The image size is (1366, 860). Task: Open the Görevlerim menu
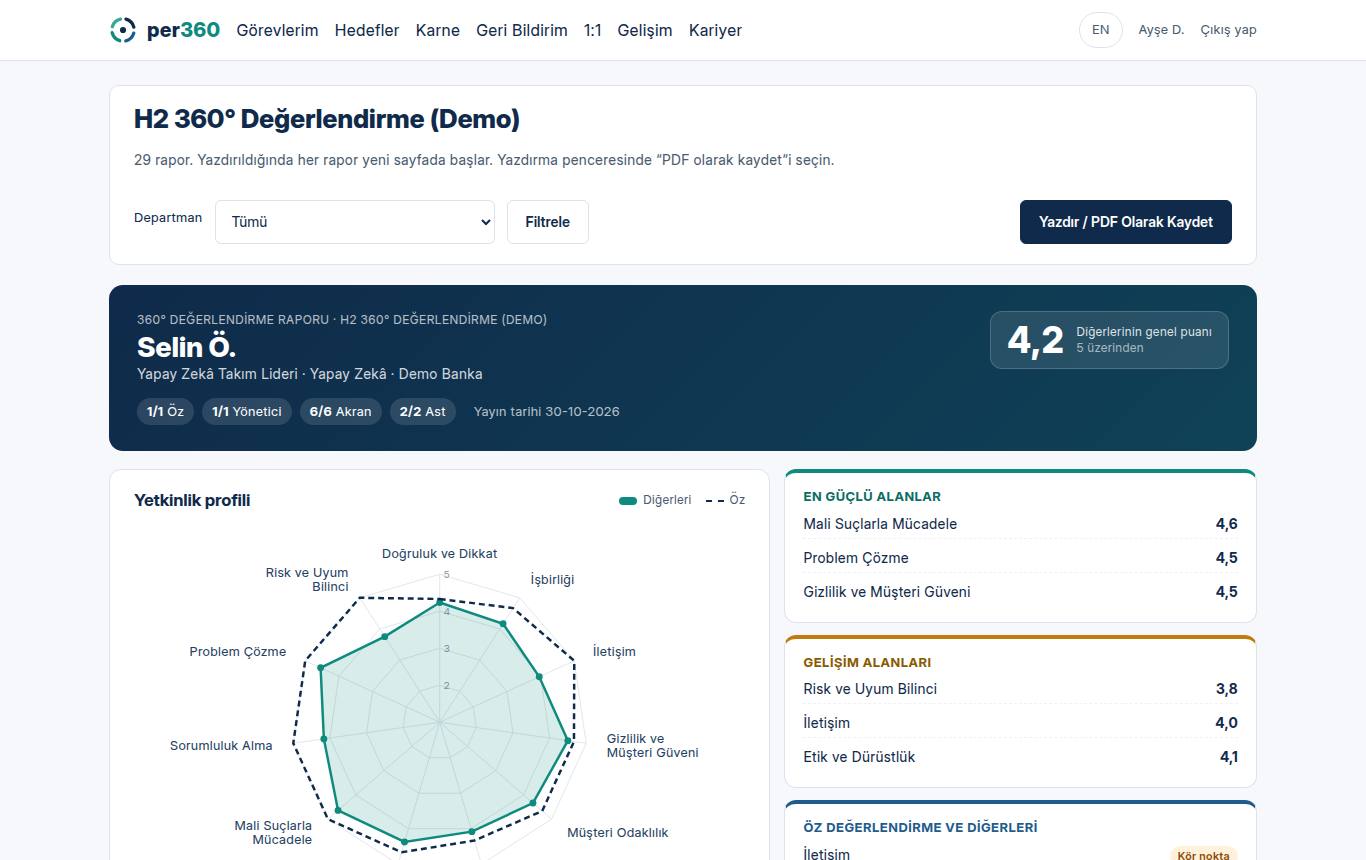[x=277, y=30]
